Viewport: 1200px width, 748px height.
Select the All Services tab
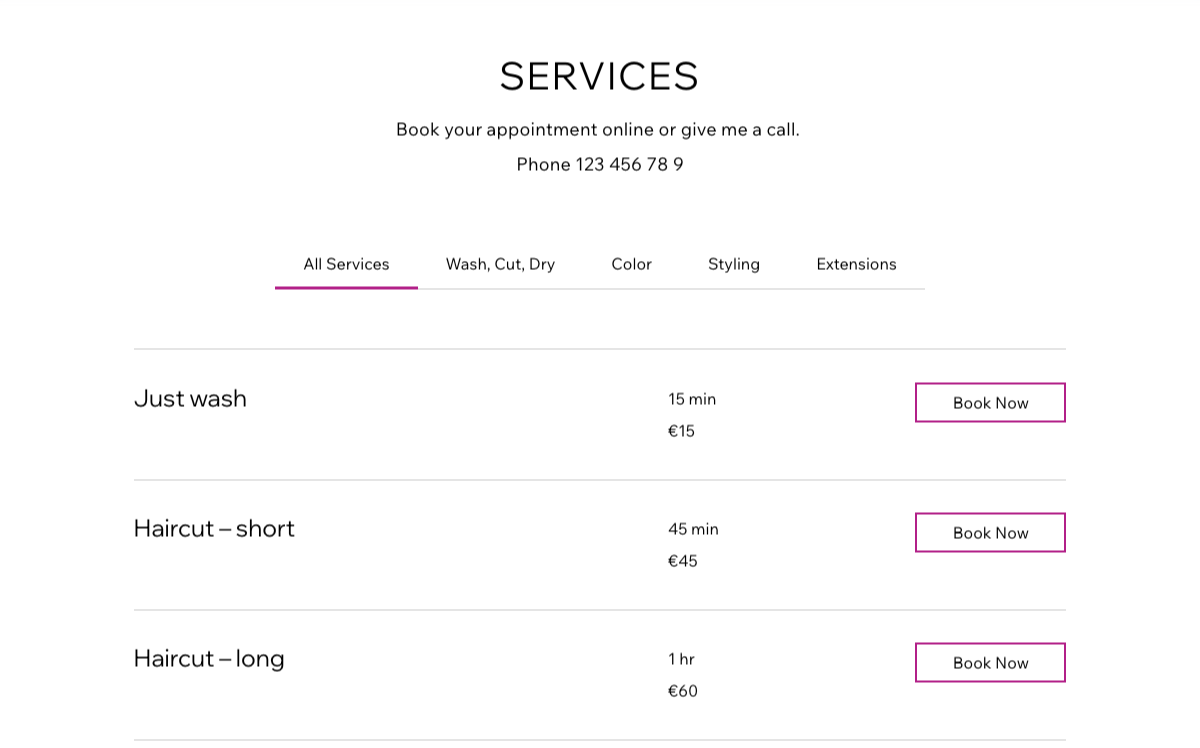click(346, 264)
